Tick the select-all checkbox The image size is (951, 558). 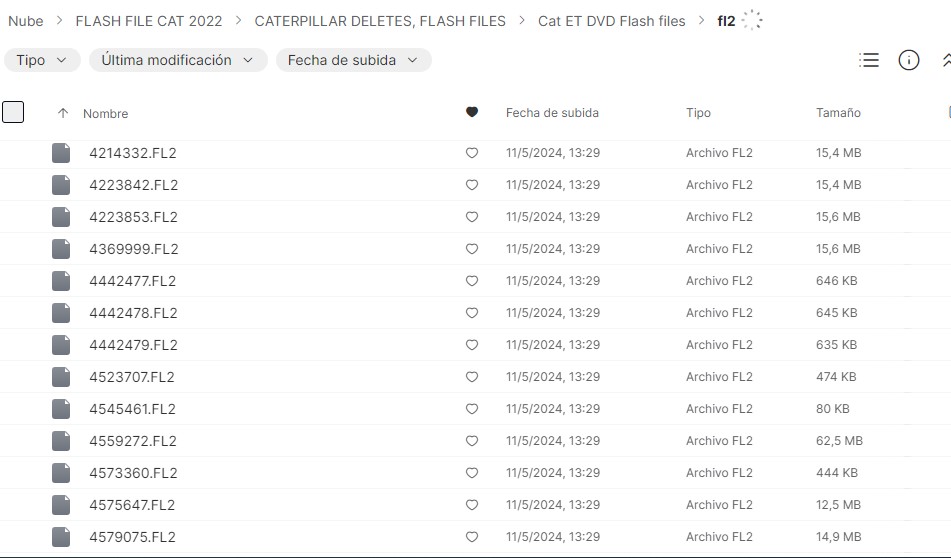coord(13,112)
